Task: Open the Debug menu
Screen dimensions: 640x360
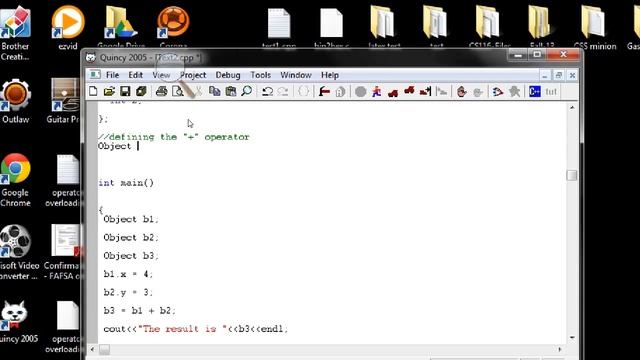Action: click(228, 75)
